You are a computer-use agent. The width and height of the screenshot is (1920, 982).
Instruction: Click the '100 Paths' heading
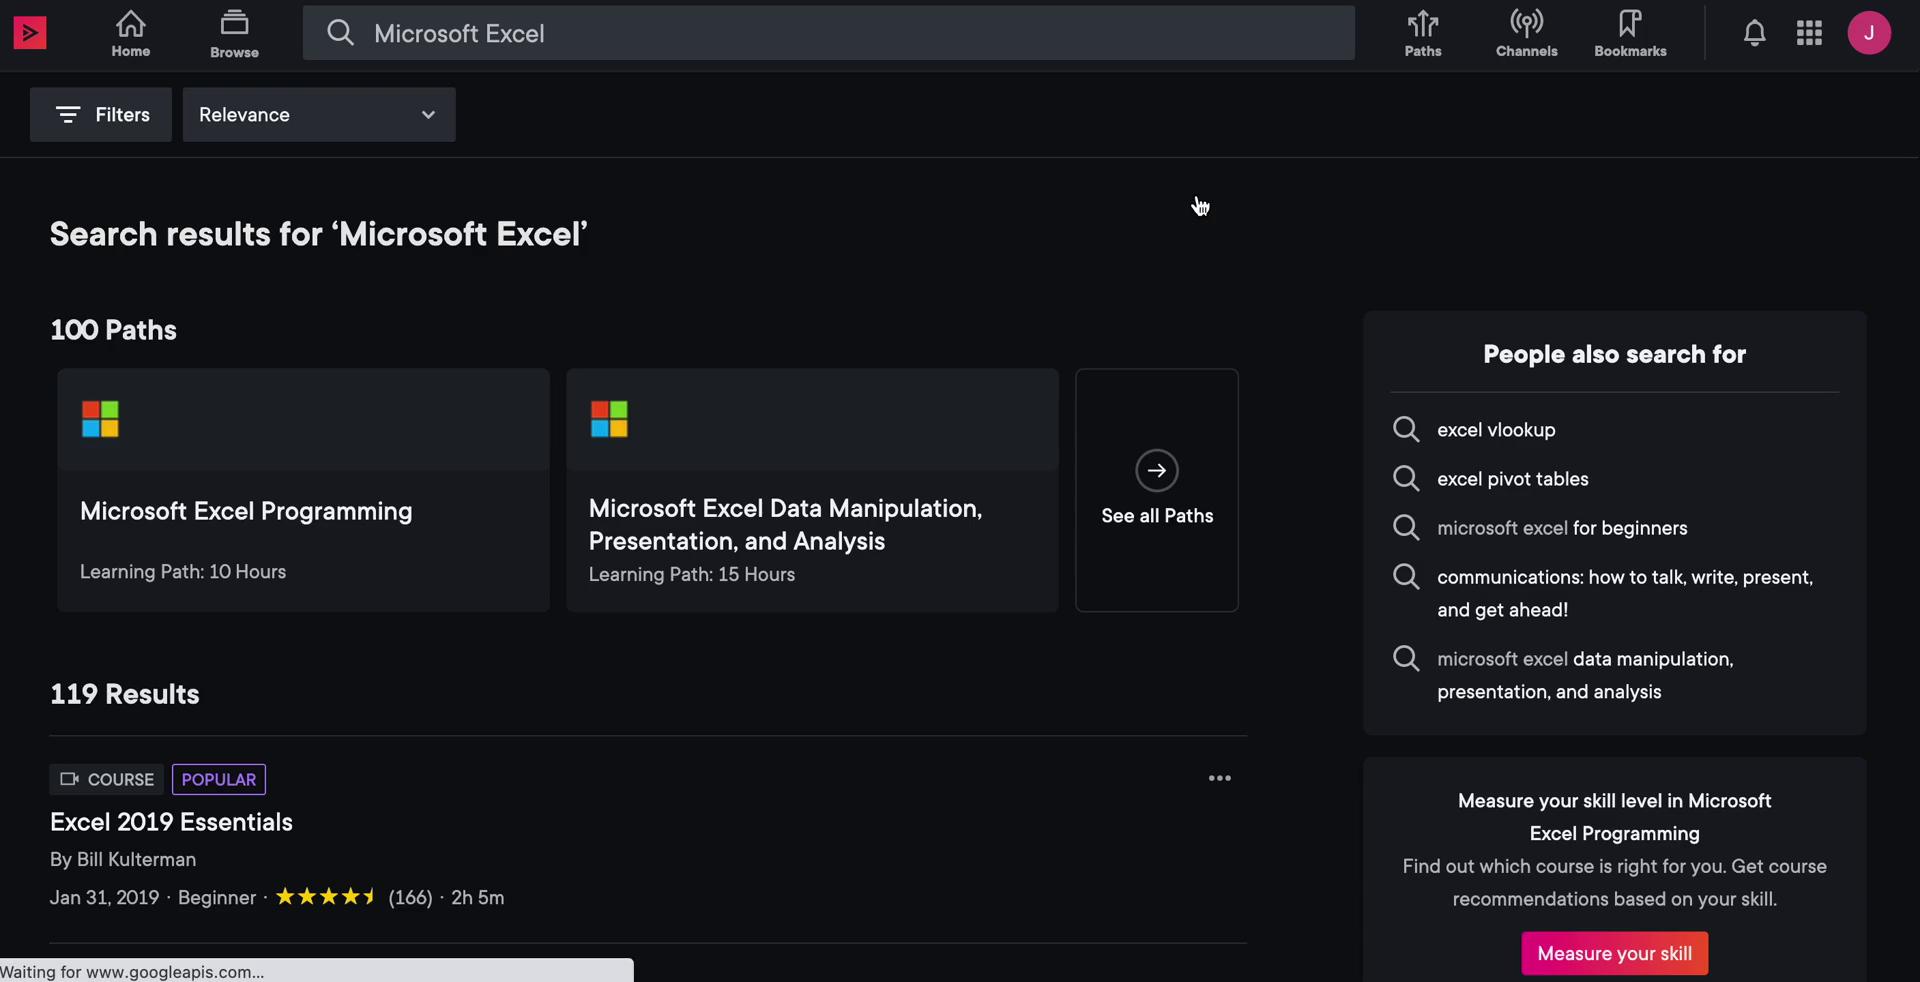(113, 330)
